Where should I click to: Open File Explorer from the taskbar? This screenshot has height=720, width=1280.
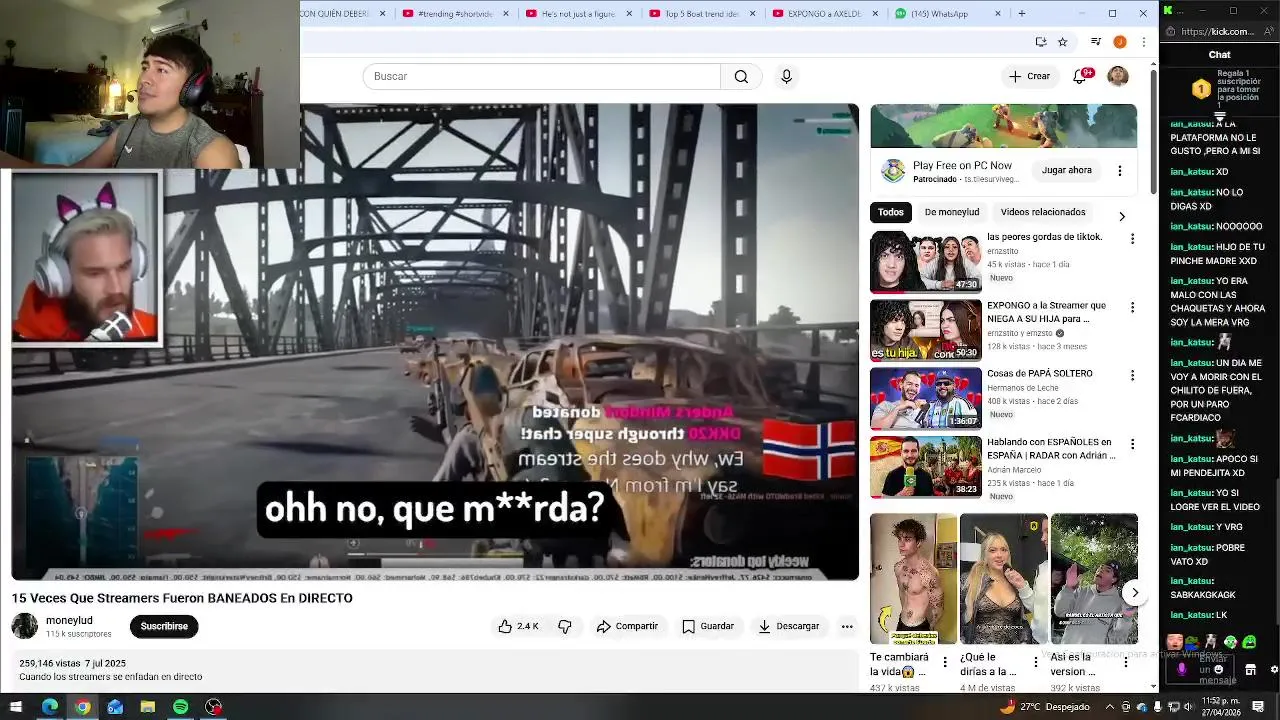point(147,707)
